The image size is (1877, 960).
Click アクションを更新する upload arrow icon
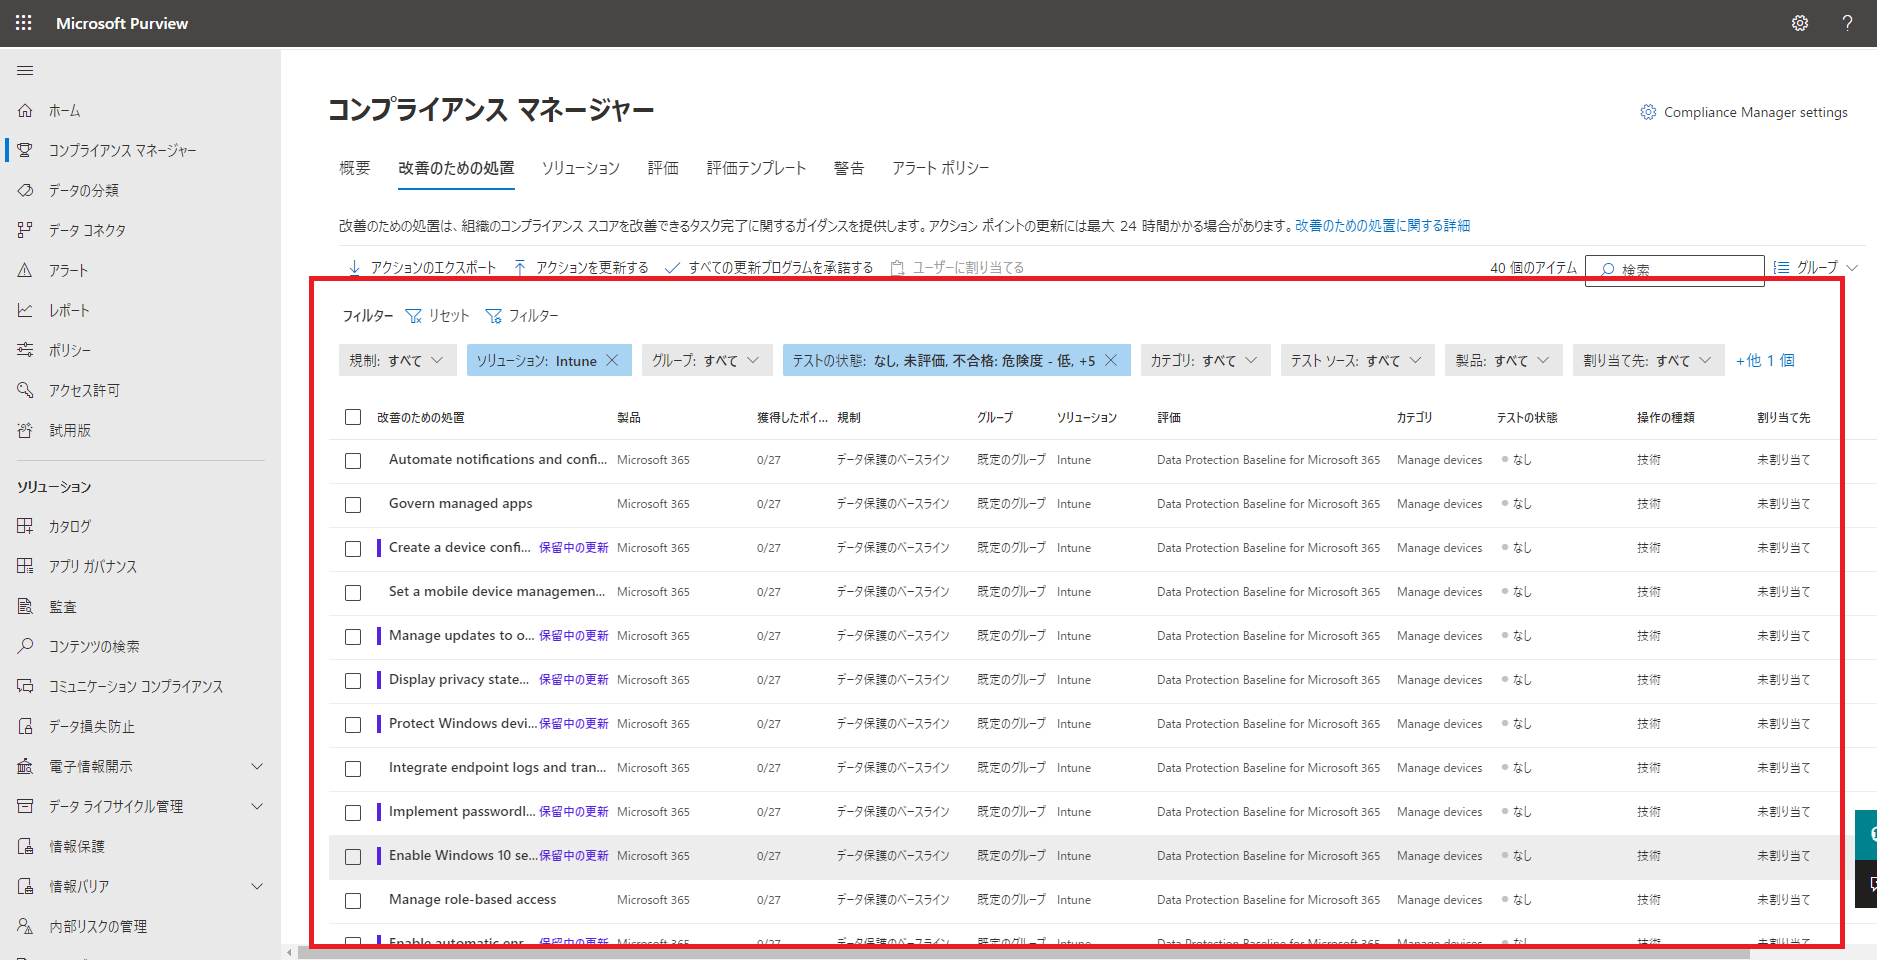tap(520, 267)
